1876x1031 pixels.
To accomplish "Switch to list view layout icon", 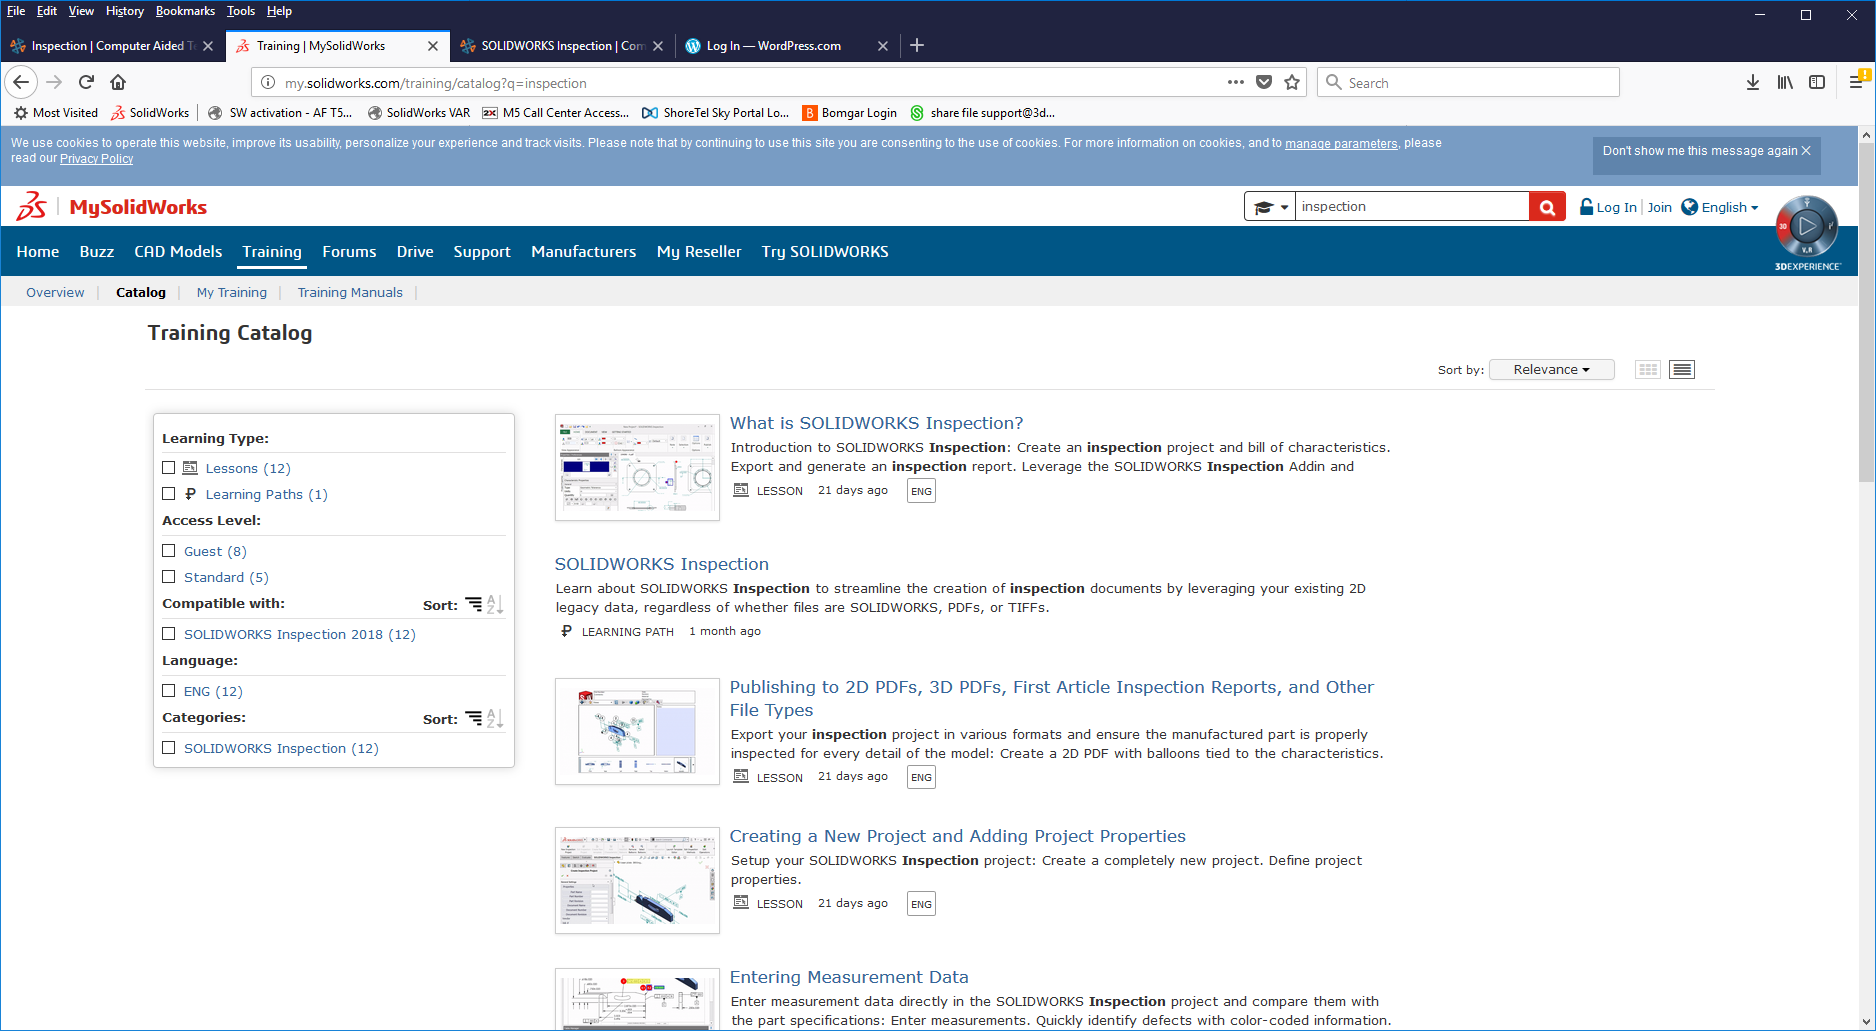I will point(1682,370).
